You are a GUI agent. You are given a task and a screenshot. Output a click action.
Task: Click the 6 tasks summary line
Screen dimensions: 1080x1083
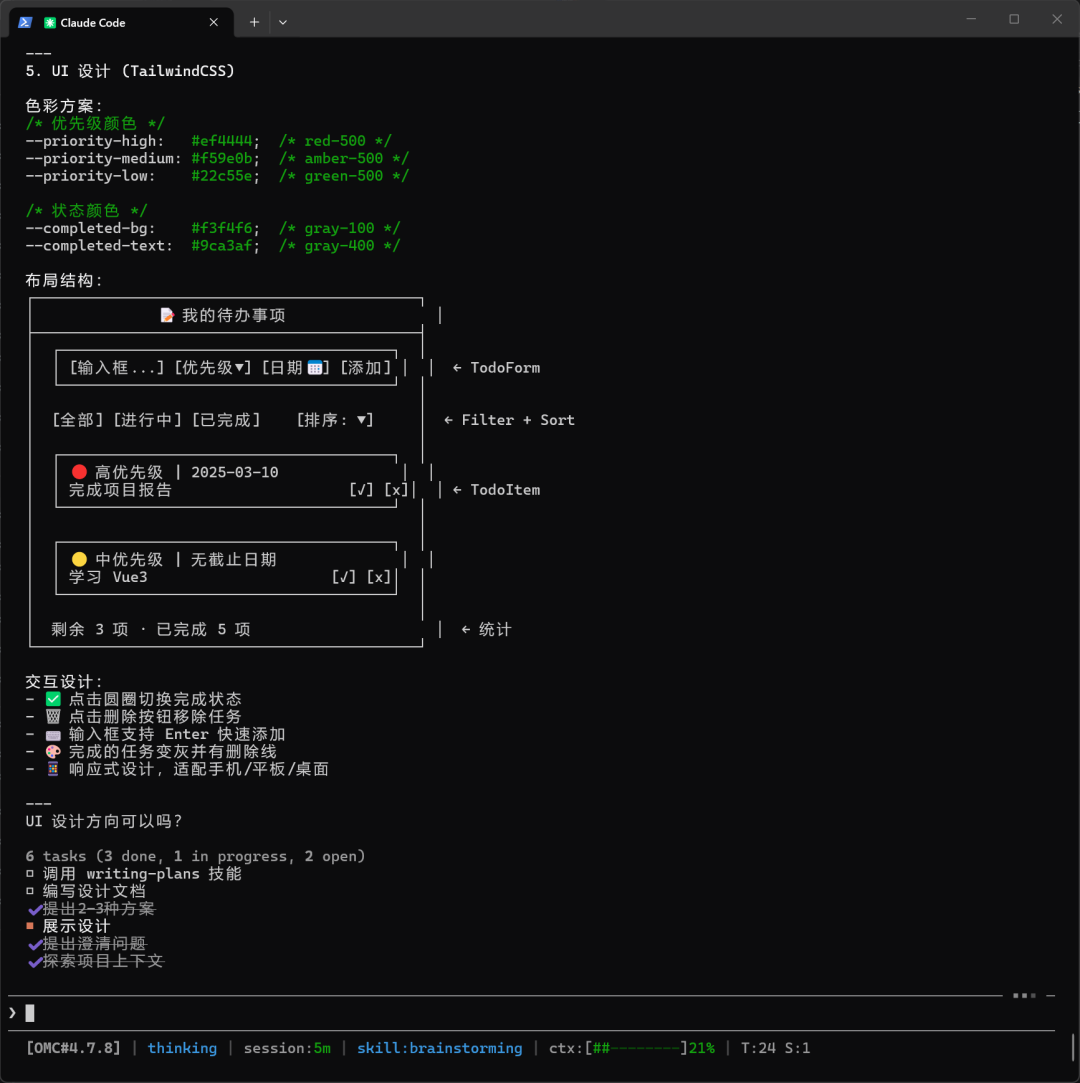(x=195, y=856)
